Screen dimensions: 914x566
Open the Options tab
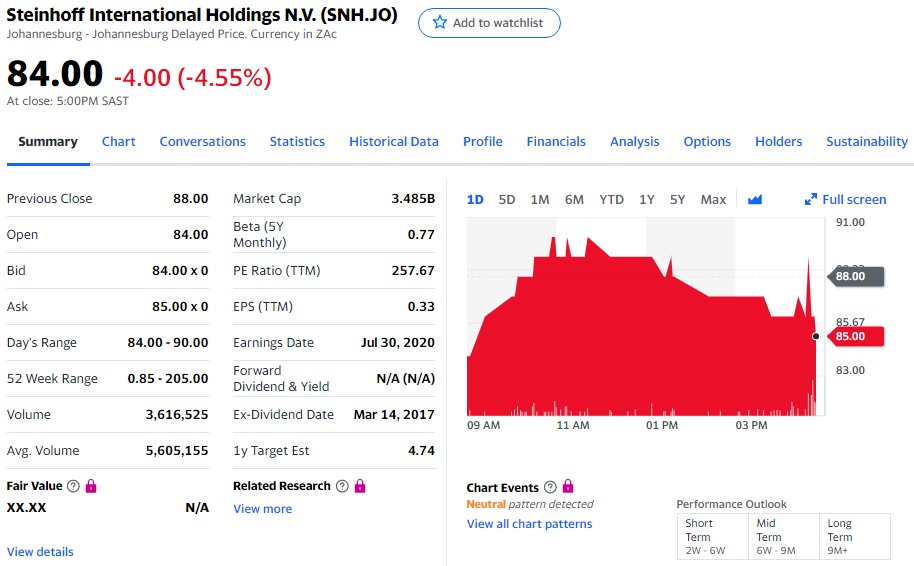pyautogui.click(x=707, y=142)
